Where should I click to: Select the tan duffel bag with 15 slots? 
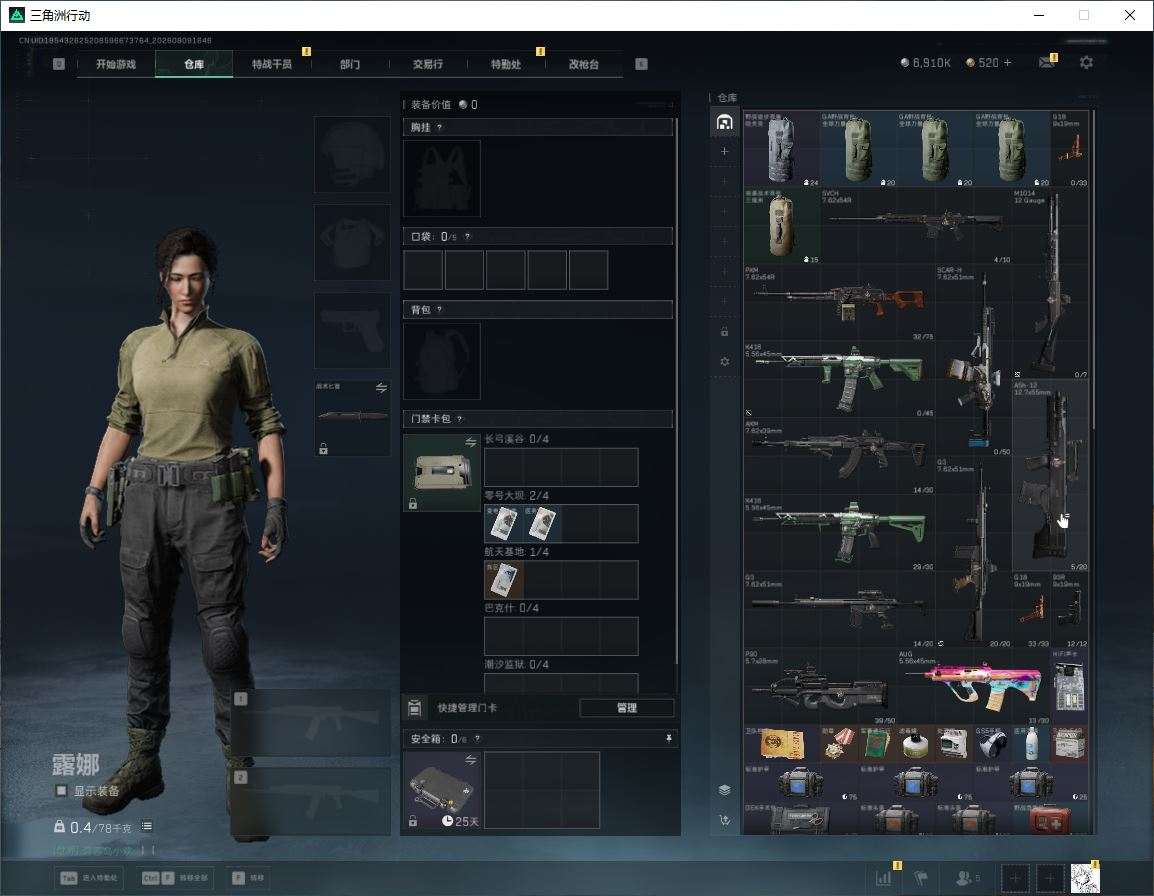tap(782, 226)
